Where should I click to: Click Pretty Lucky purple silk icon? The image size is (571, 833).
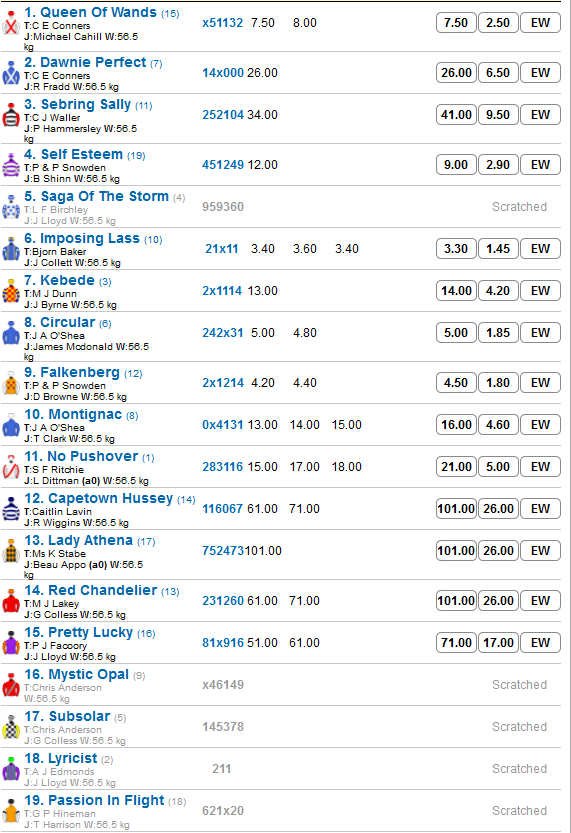[11, 642]
